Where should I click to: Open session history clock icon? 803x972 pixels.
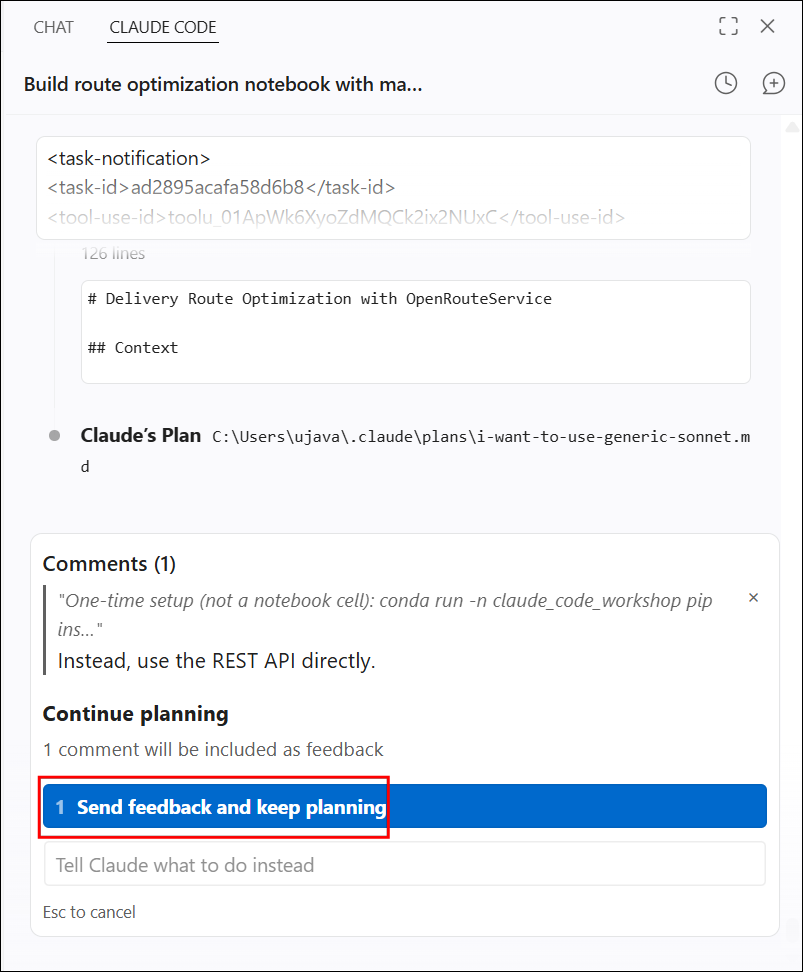point(725,83)
